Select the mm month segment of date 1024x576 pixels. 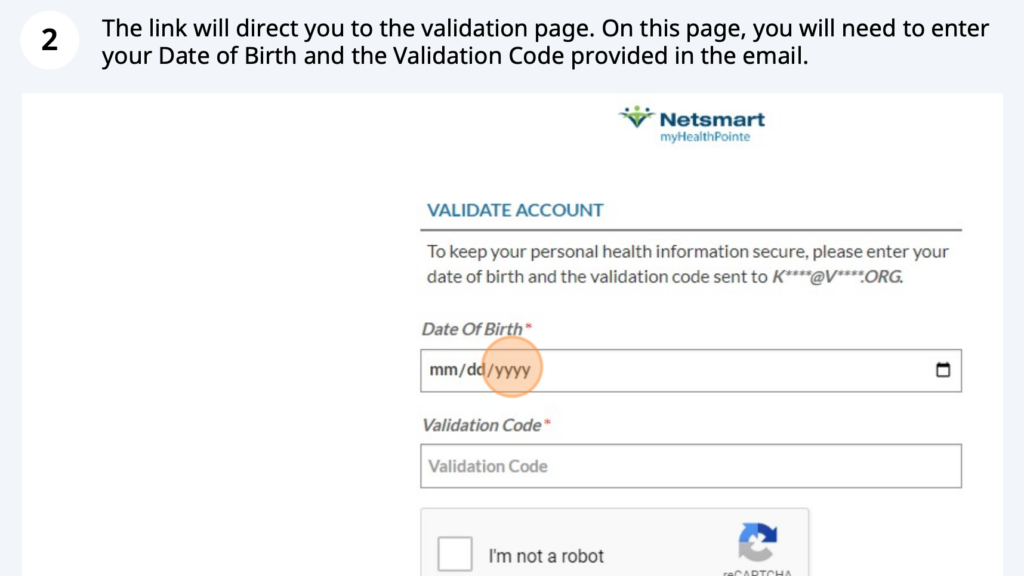click(443, 370)
